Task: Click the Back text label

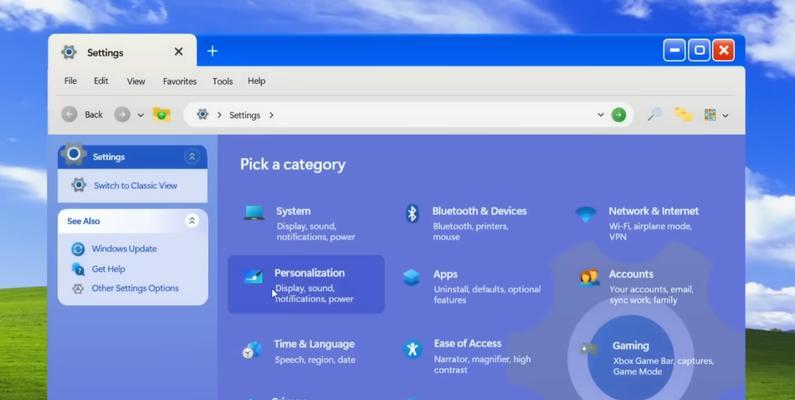Action: pos(94,115)
